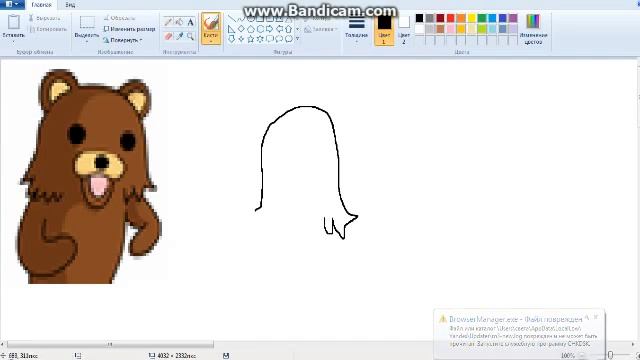Pick the pink color swatch
This screenshot has width=640, height=360.
click(451, 29)
